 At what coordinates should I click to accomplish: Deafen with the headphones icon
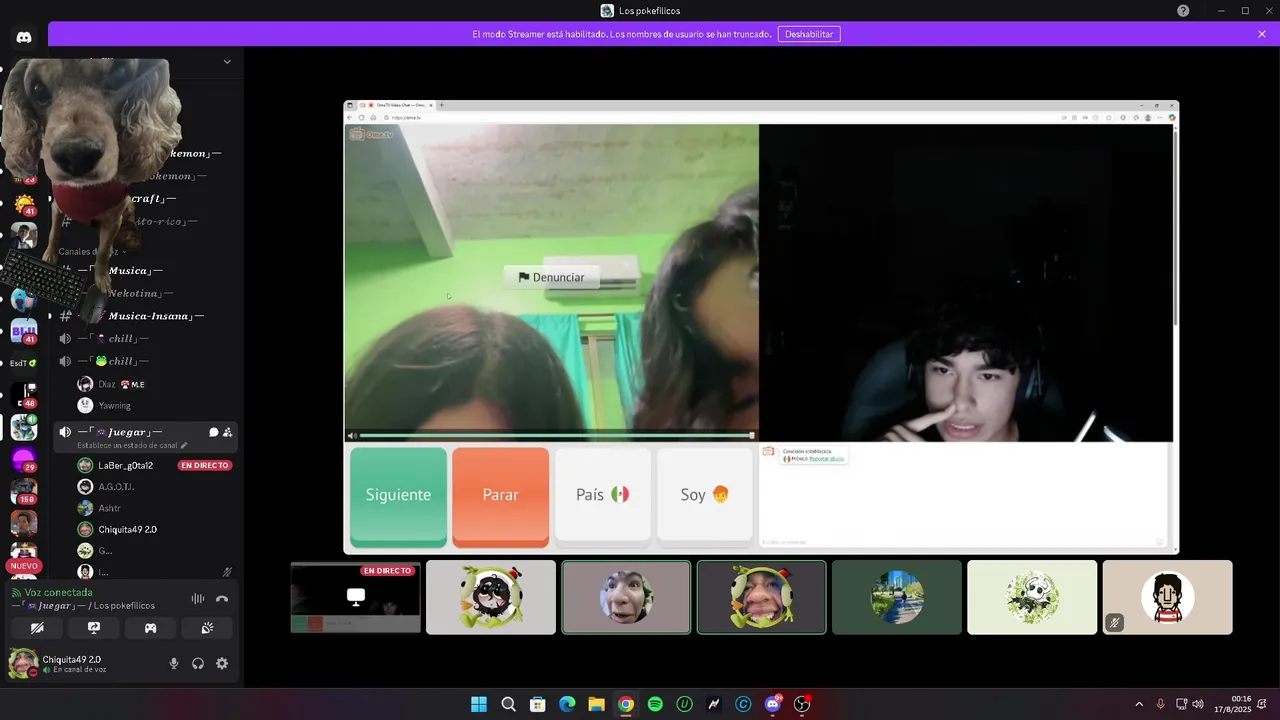point(198,663)
